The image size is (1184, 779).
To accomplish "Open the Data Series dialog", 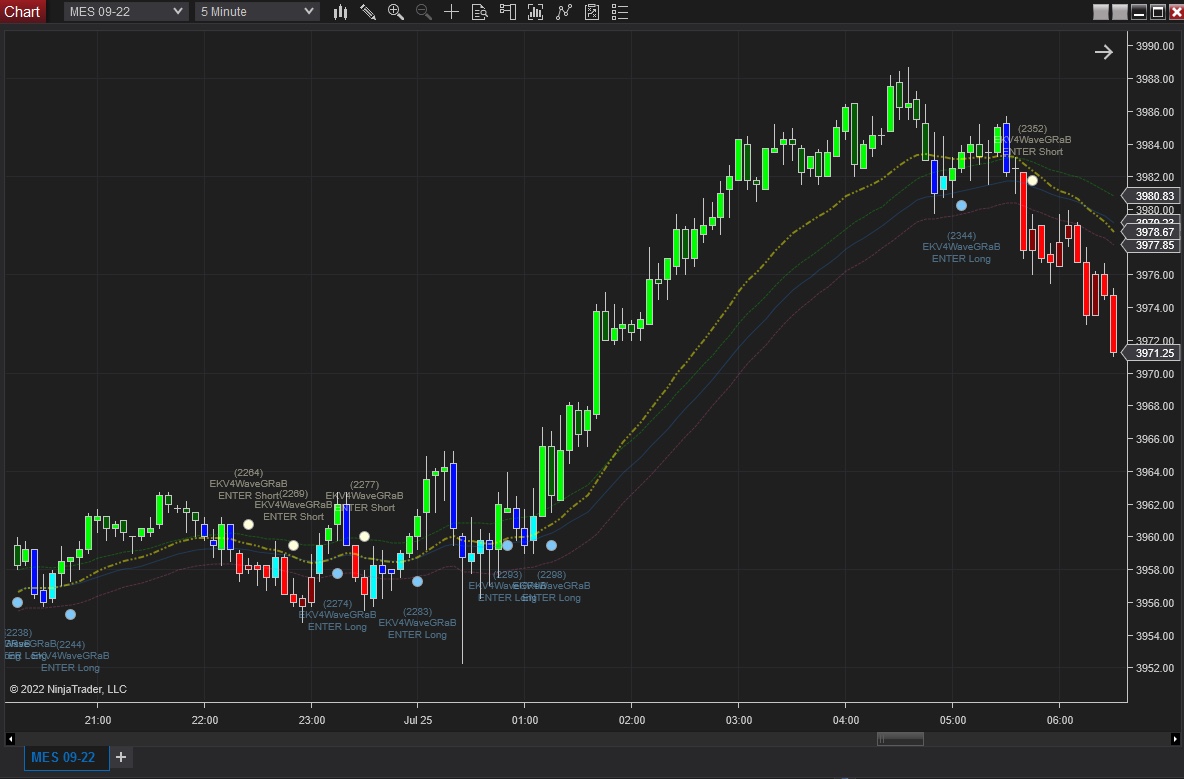I will pyautogui.click(x=535, y=11).
